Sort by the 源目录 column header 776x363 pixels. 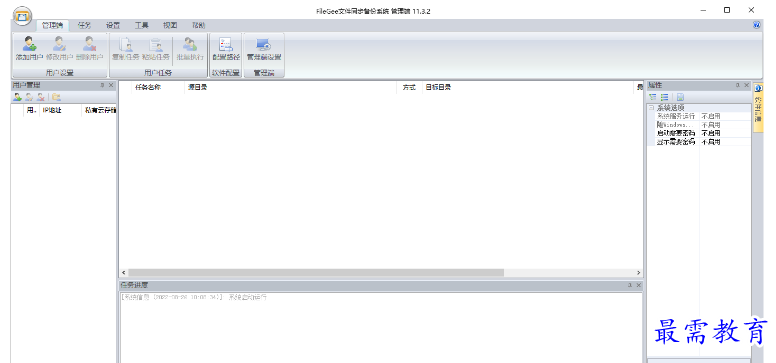coord(291,87)
